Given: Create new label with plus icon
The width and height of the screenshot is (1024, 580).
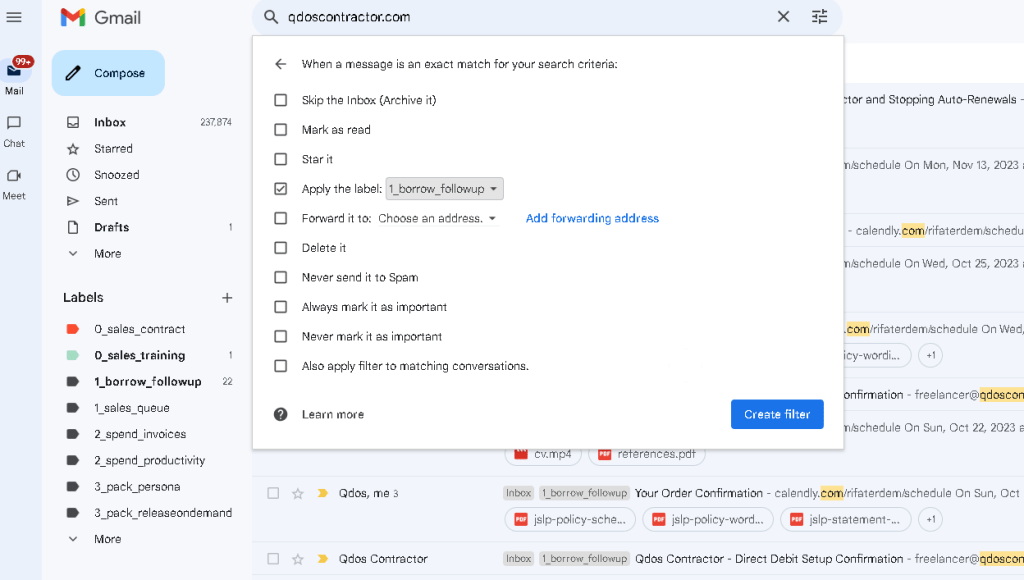Looking at the screenshot, I should (227, 298).
